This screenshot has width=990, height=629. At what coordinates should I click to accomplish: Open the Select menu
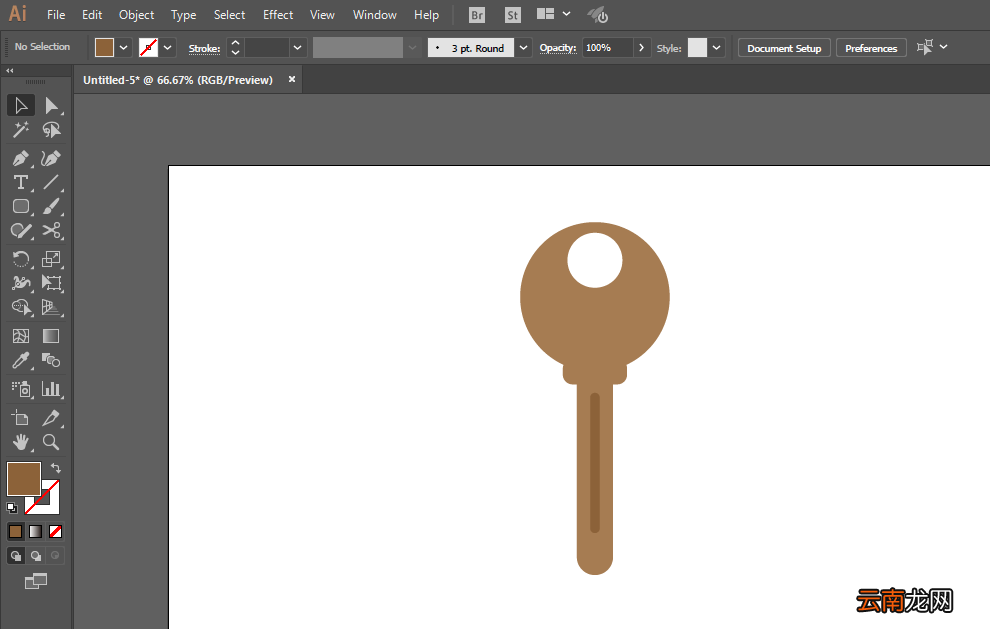coord(229,15)
